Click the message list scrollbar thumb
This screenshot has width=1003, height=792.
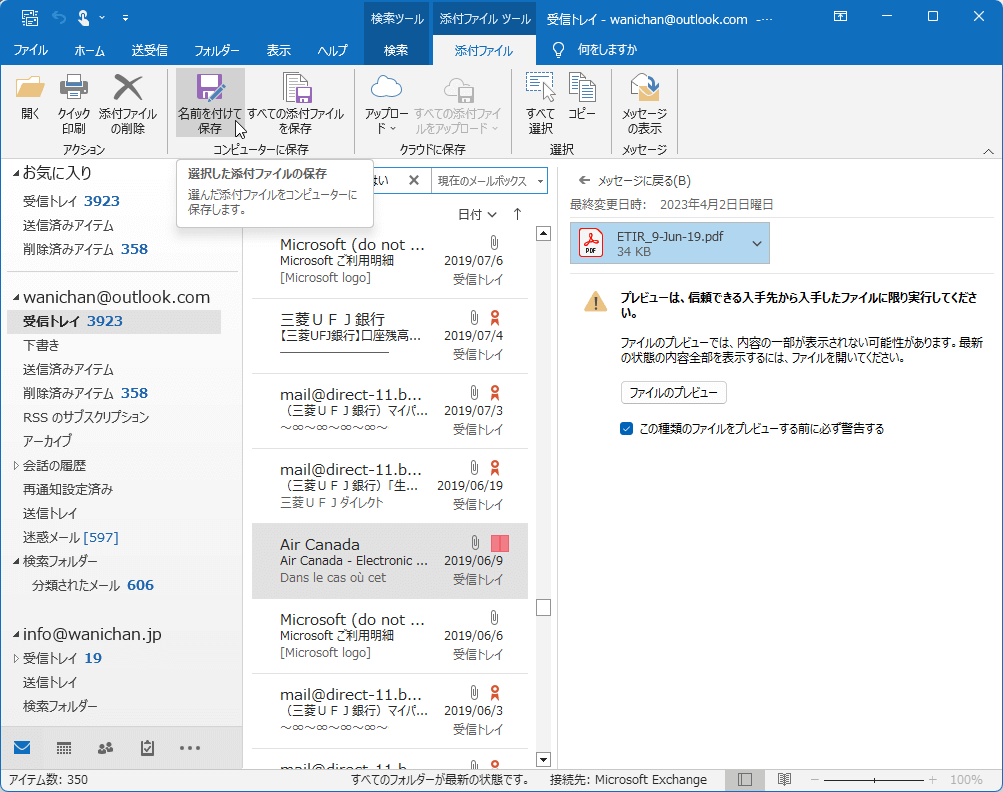[x=543, y=607]
